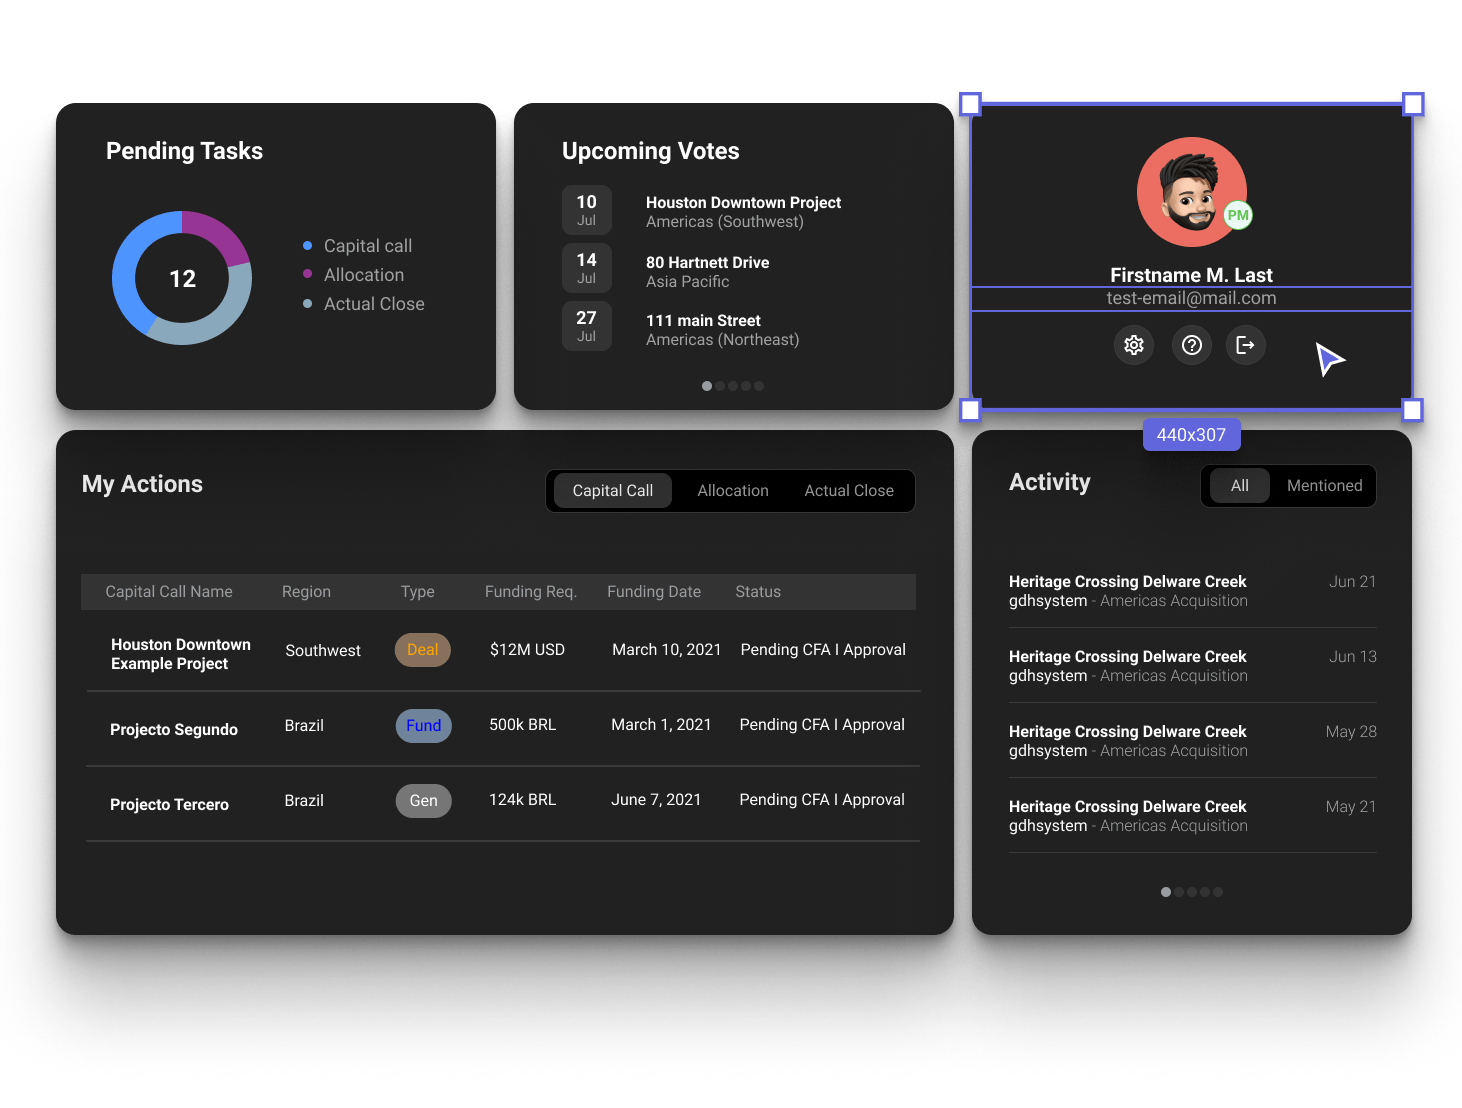Click the green PM badge on avatar
The width and height of the screenshot is (1462, 1108).
point(1238,215)
